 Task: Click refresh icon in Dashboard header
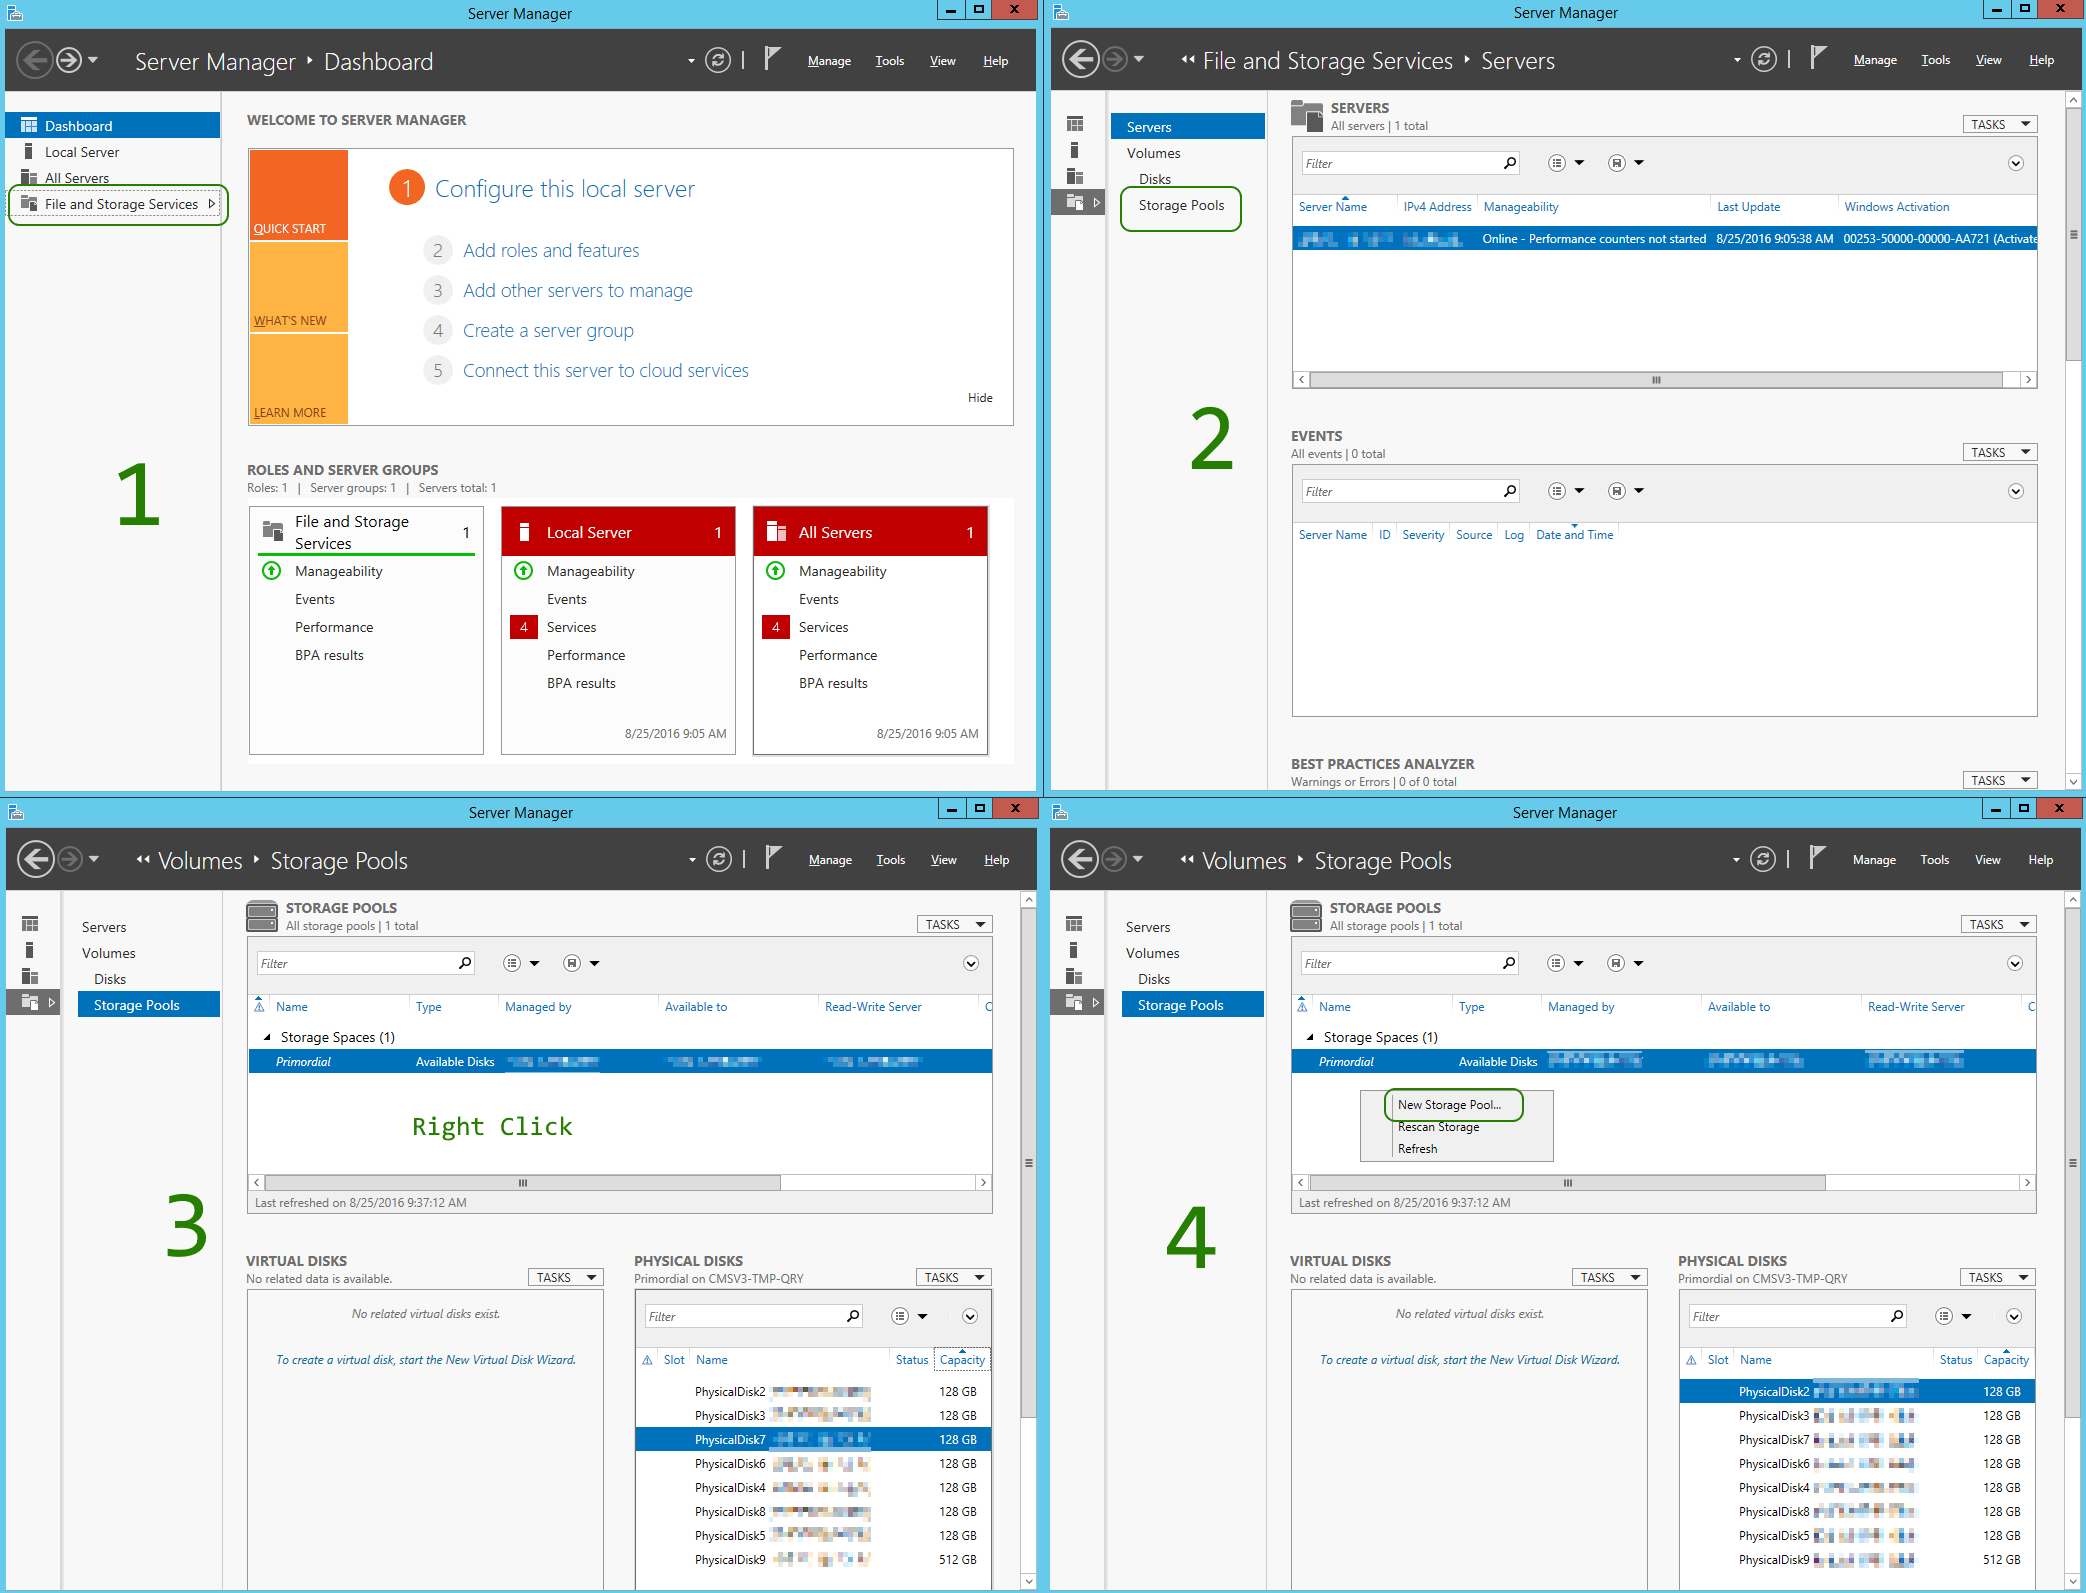pyautogui.click(x=717, y=61)
